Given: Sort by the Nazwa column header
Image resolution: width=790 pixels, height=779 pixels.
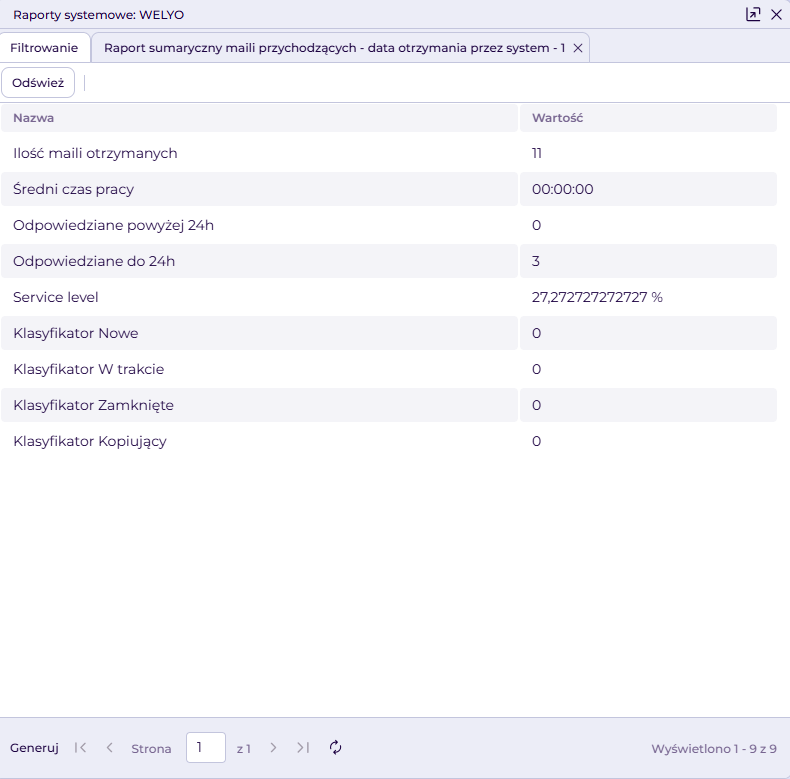Looking at the screenshot, I should [x=259, y=118].
